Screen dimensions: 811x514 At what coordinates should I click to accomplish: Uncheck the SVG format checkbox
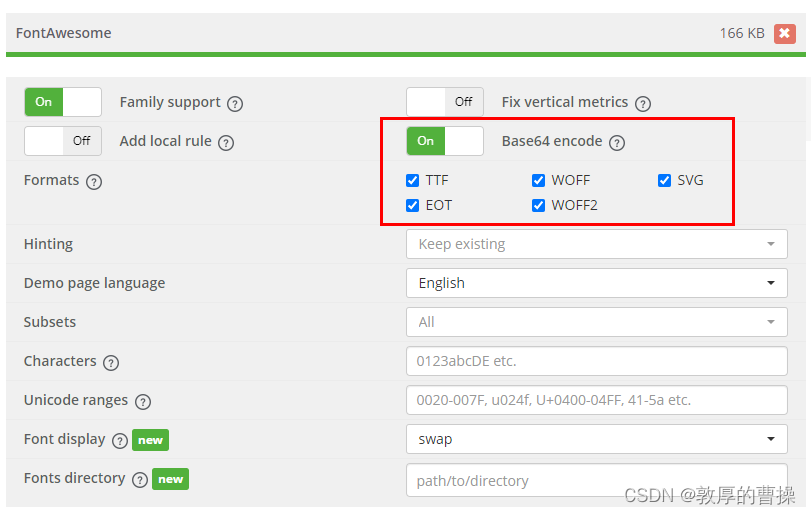[664, 180]
